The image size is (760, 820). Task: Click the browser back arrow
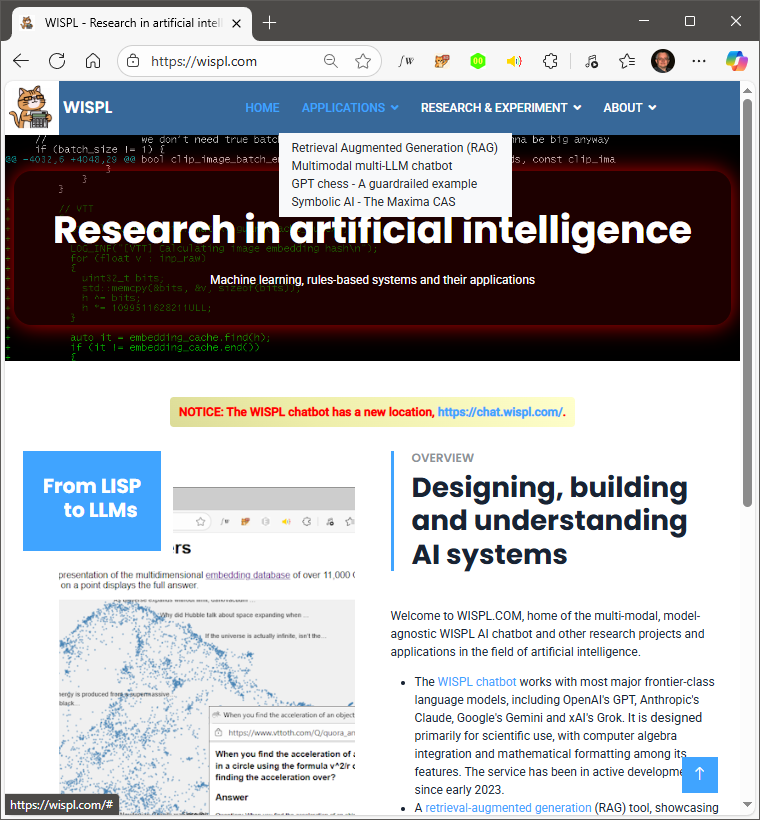tap(21, 61)
